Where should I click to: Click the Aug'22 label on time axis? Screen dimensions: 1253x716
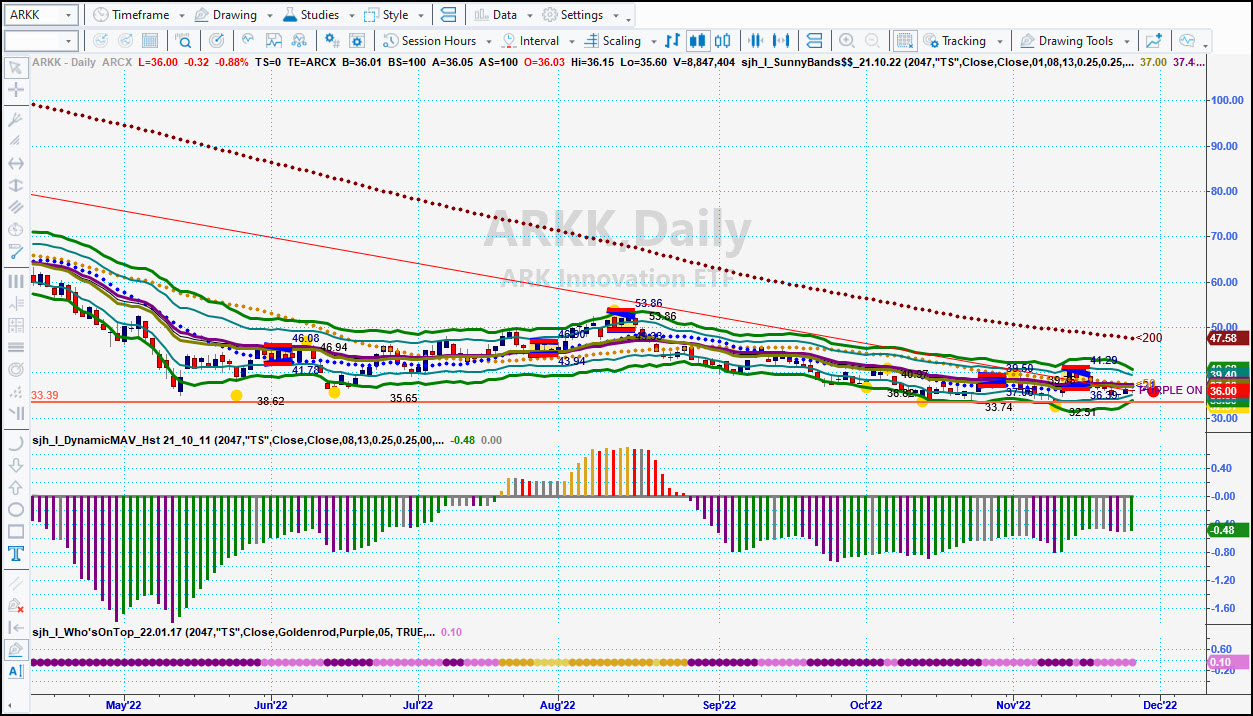556,704
